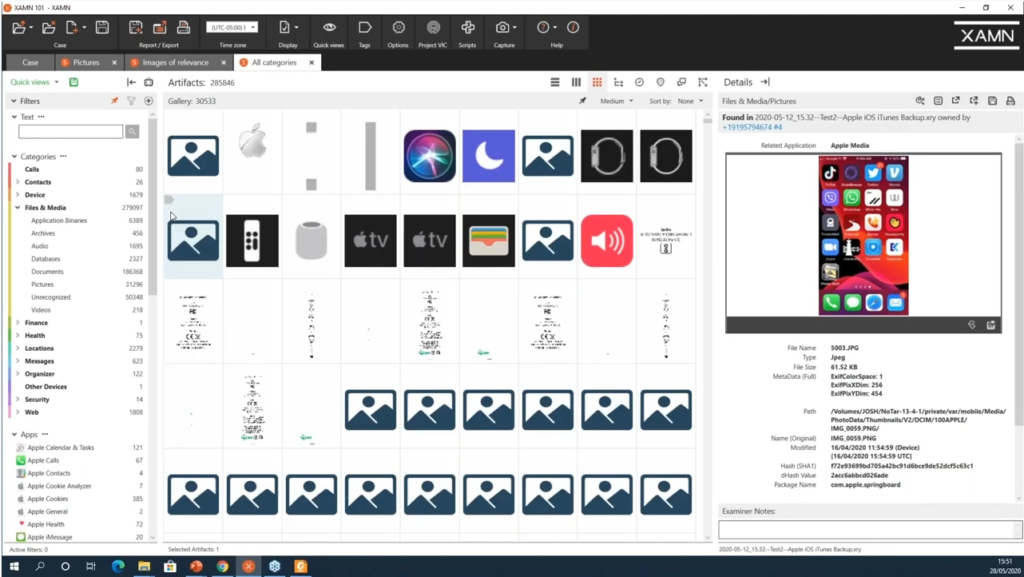Open File Explorer from the taskbar
The height and width of the screenshot is (577, 1024).
[144, 566]
